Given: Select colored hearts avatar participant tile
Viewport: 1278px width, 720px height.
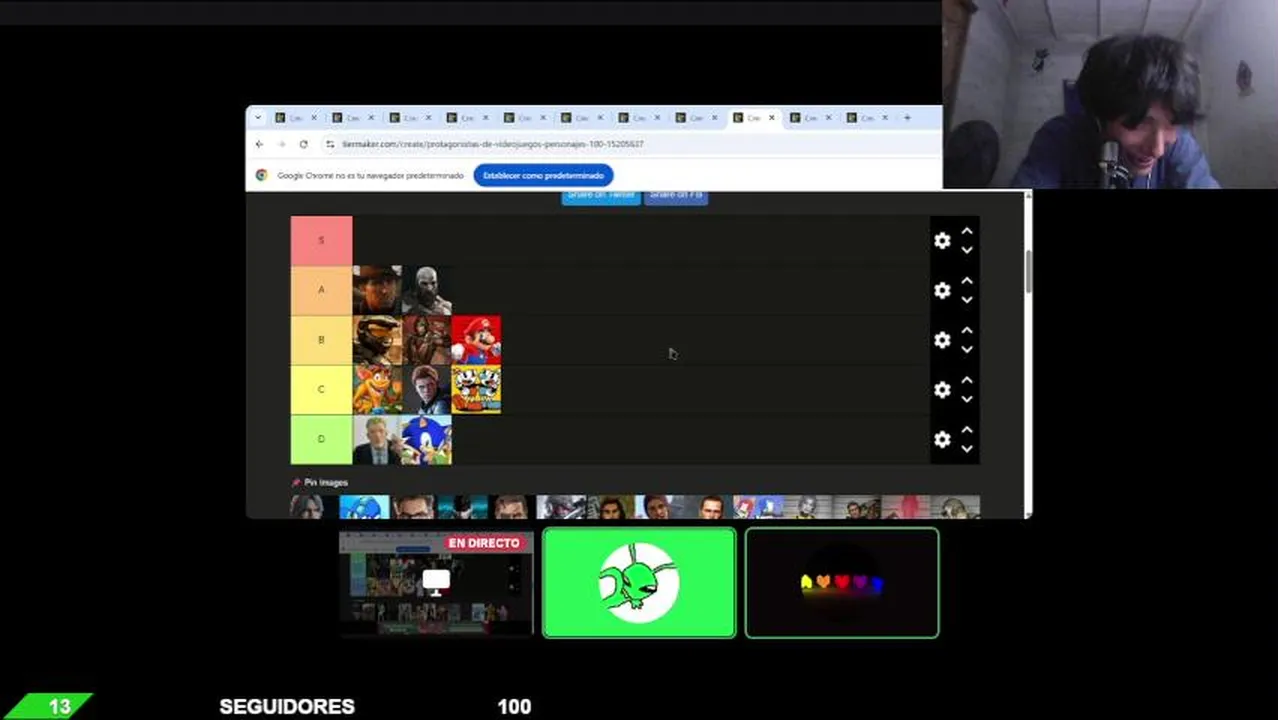Looking at the screenshot, I should tap(842, 583).
